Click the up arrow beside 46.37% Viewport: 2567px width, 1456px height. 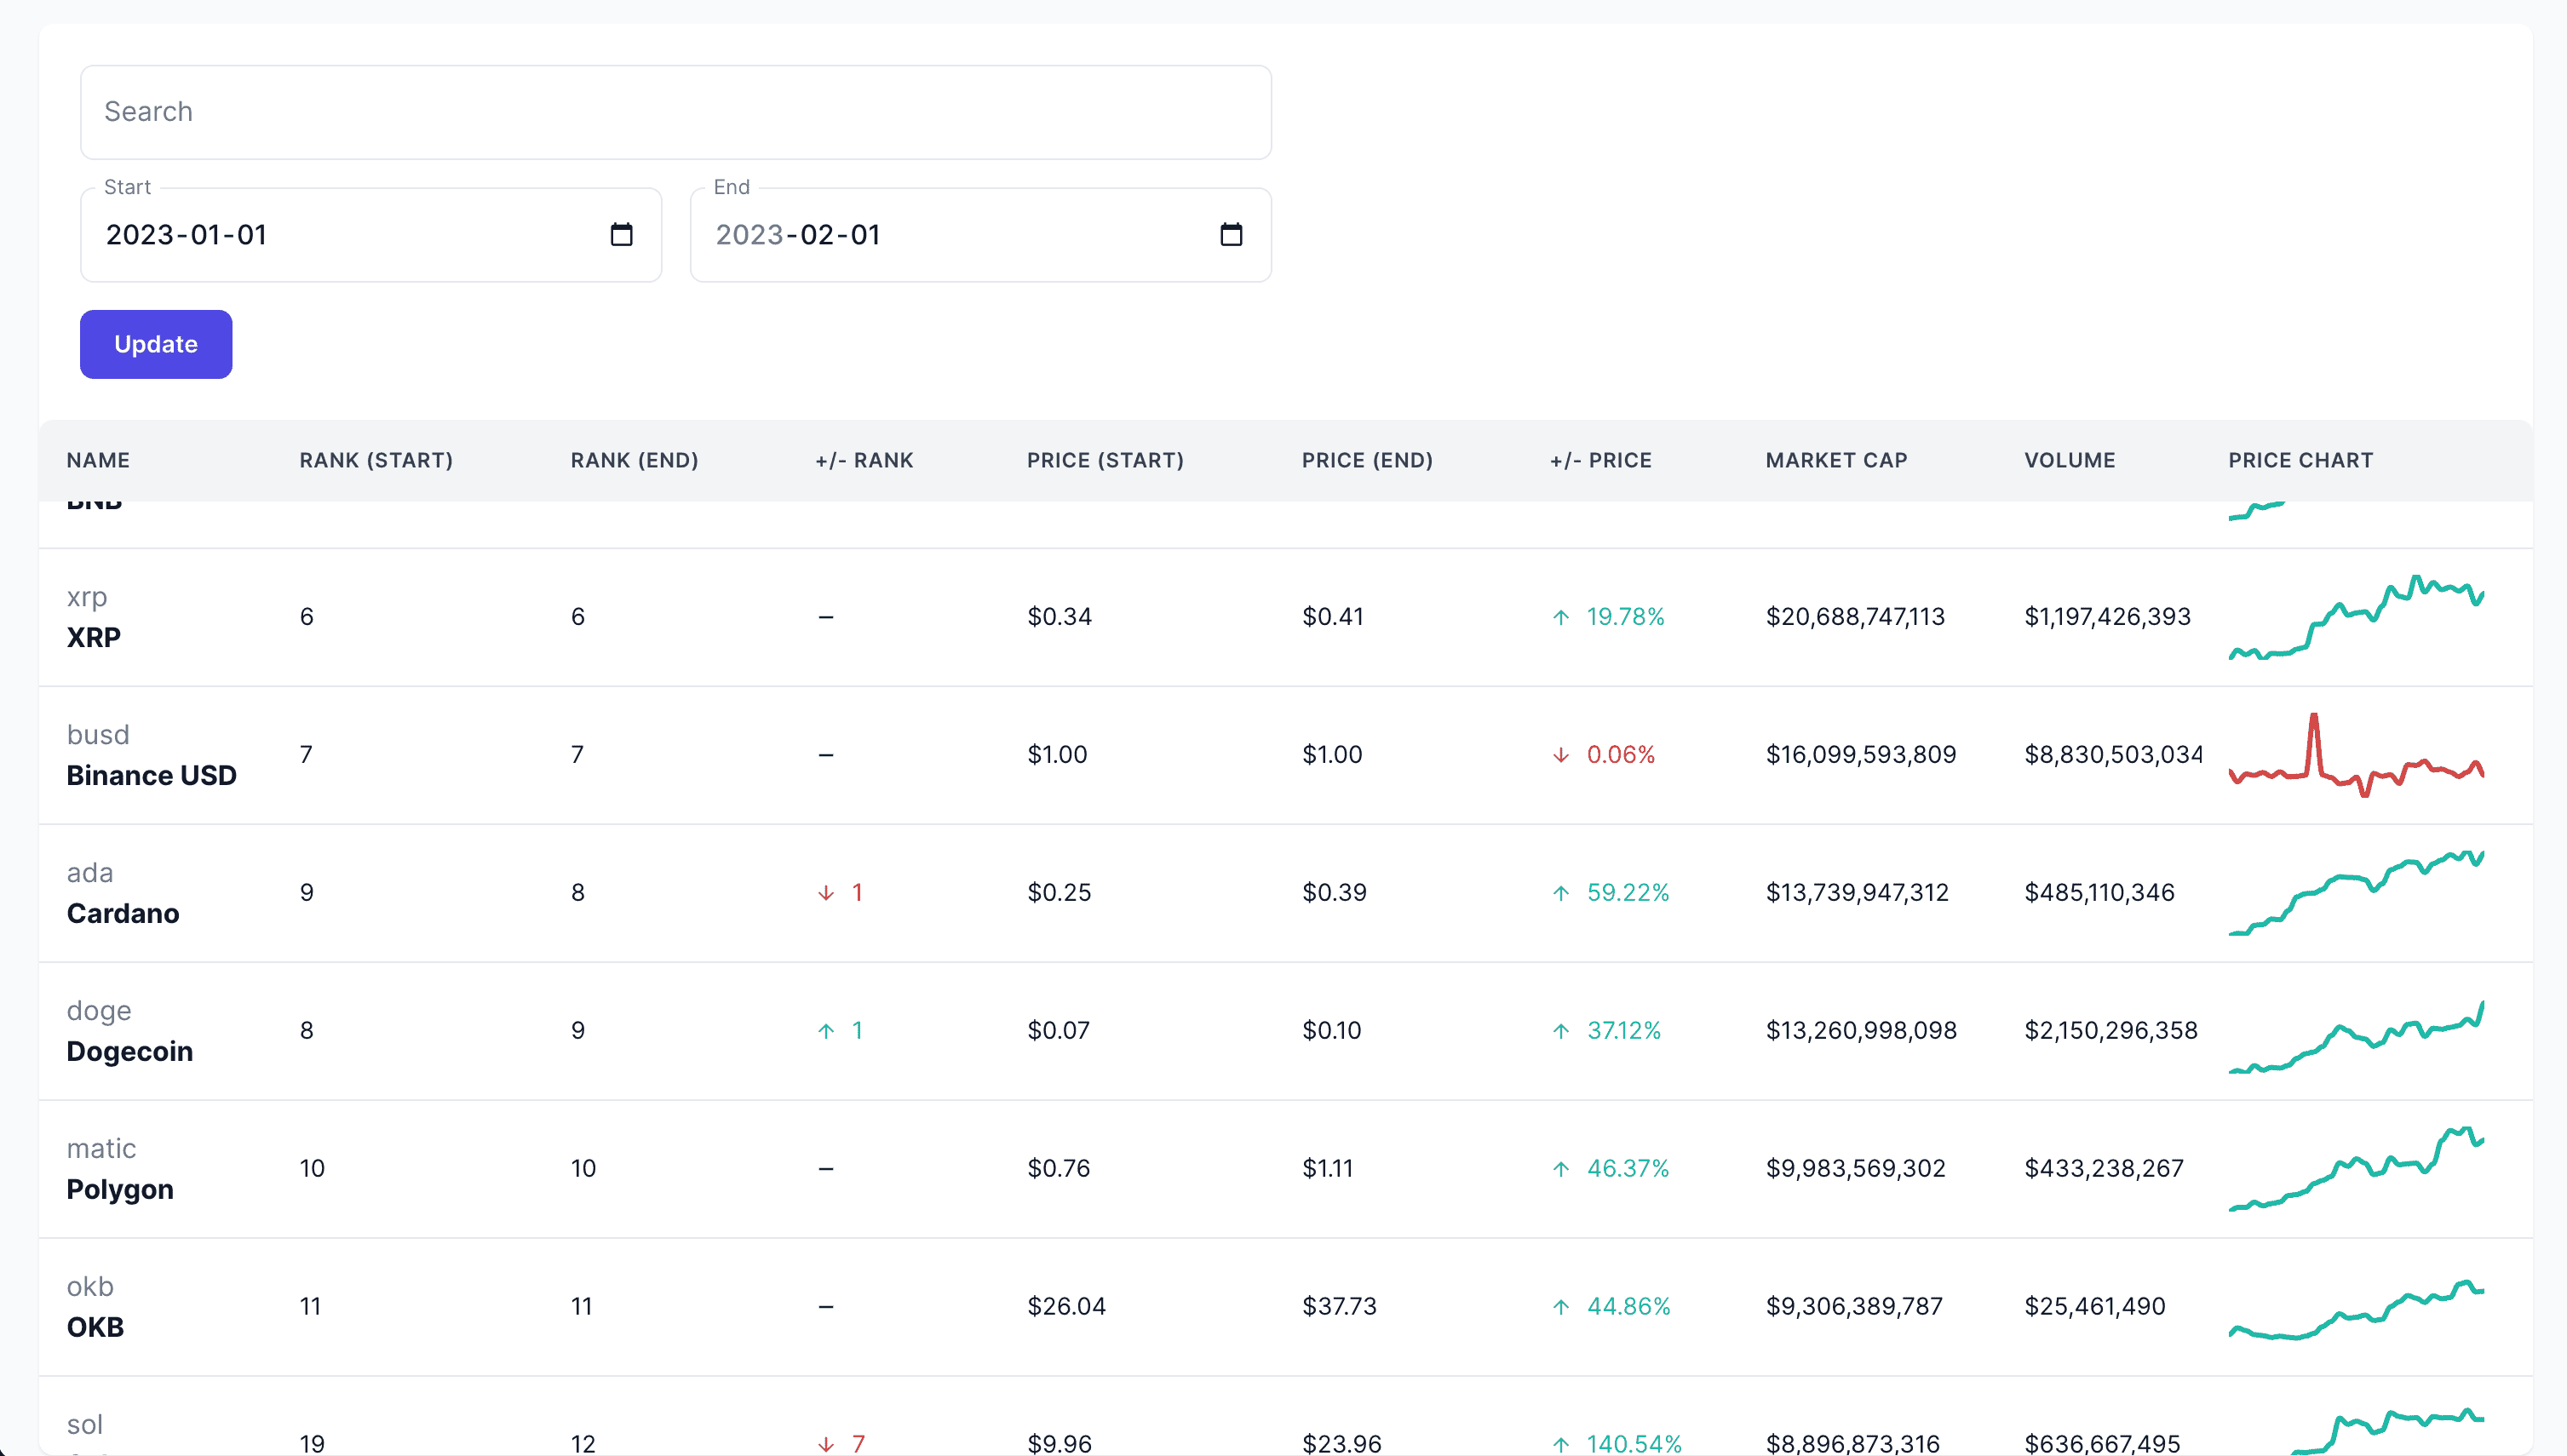[x=1561, y=1169]
